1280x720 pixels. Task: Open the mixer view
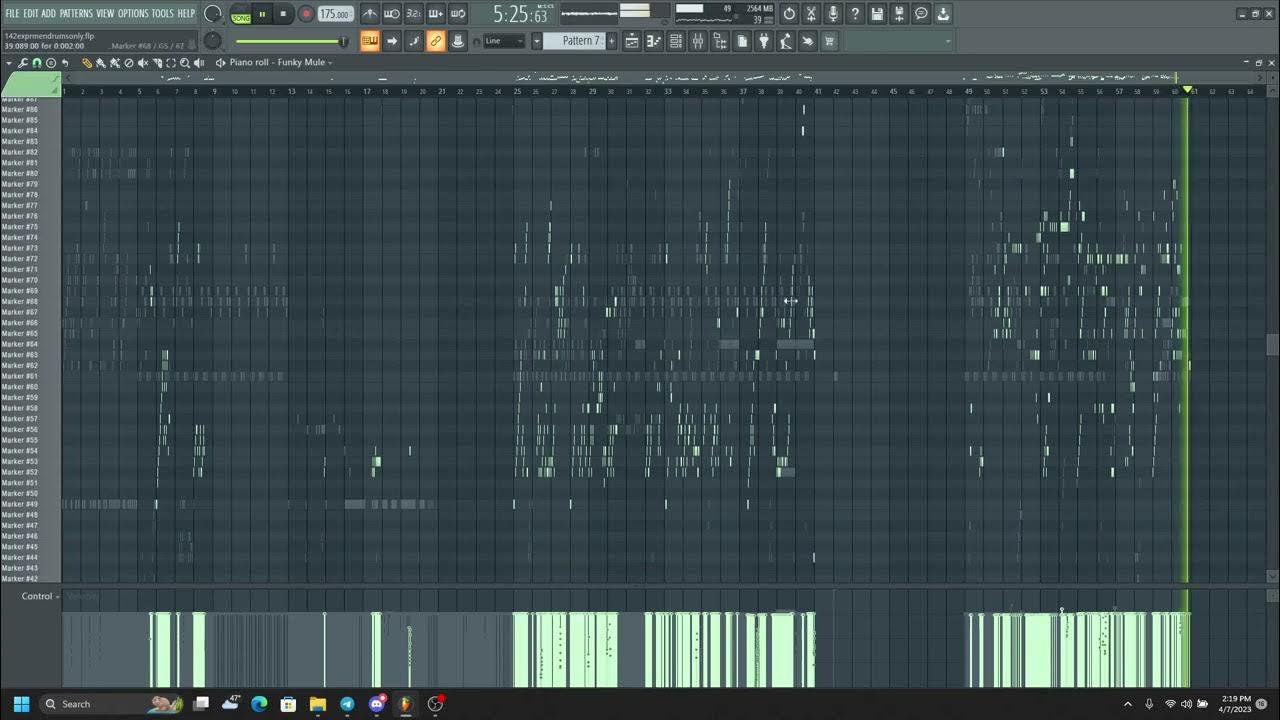coord(698,41)
